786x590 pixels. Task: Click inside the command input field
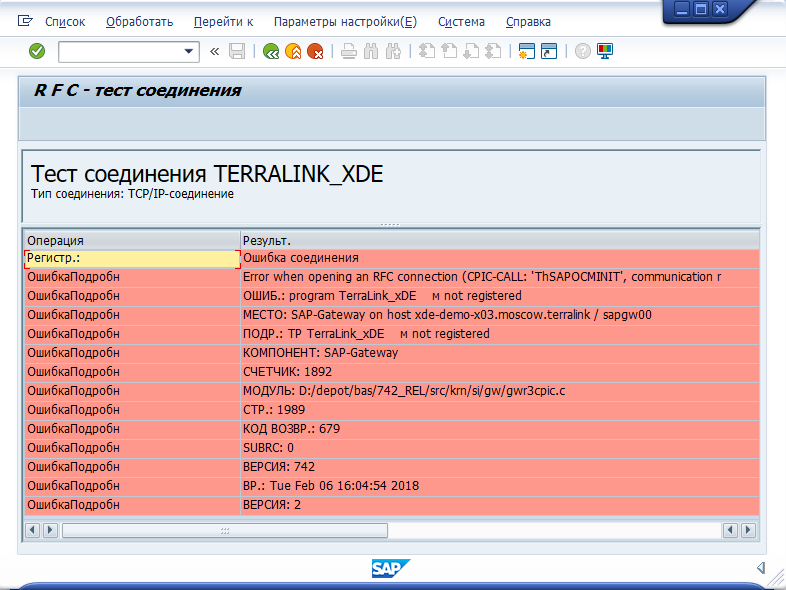pos(120,51)
